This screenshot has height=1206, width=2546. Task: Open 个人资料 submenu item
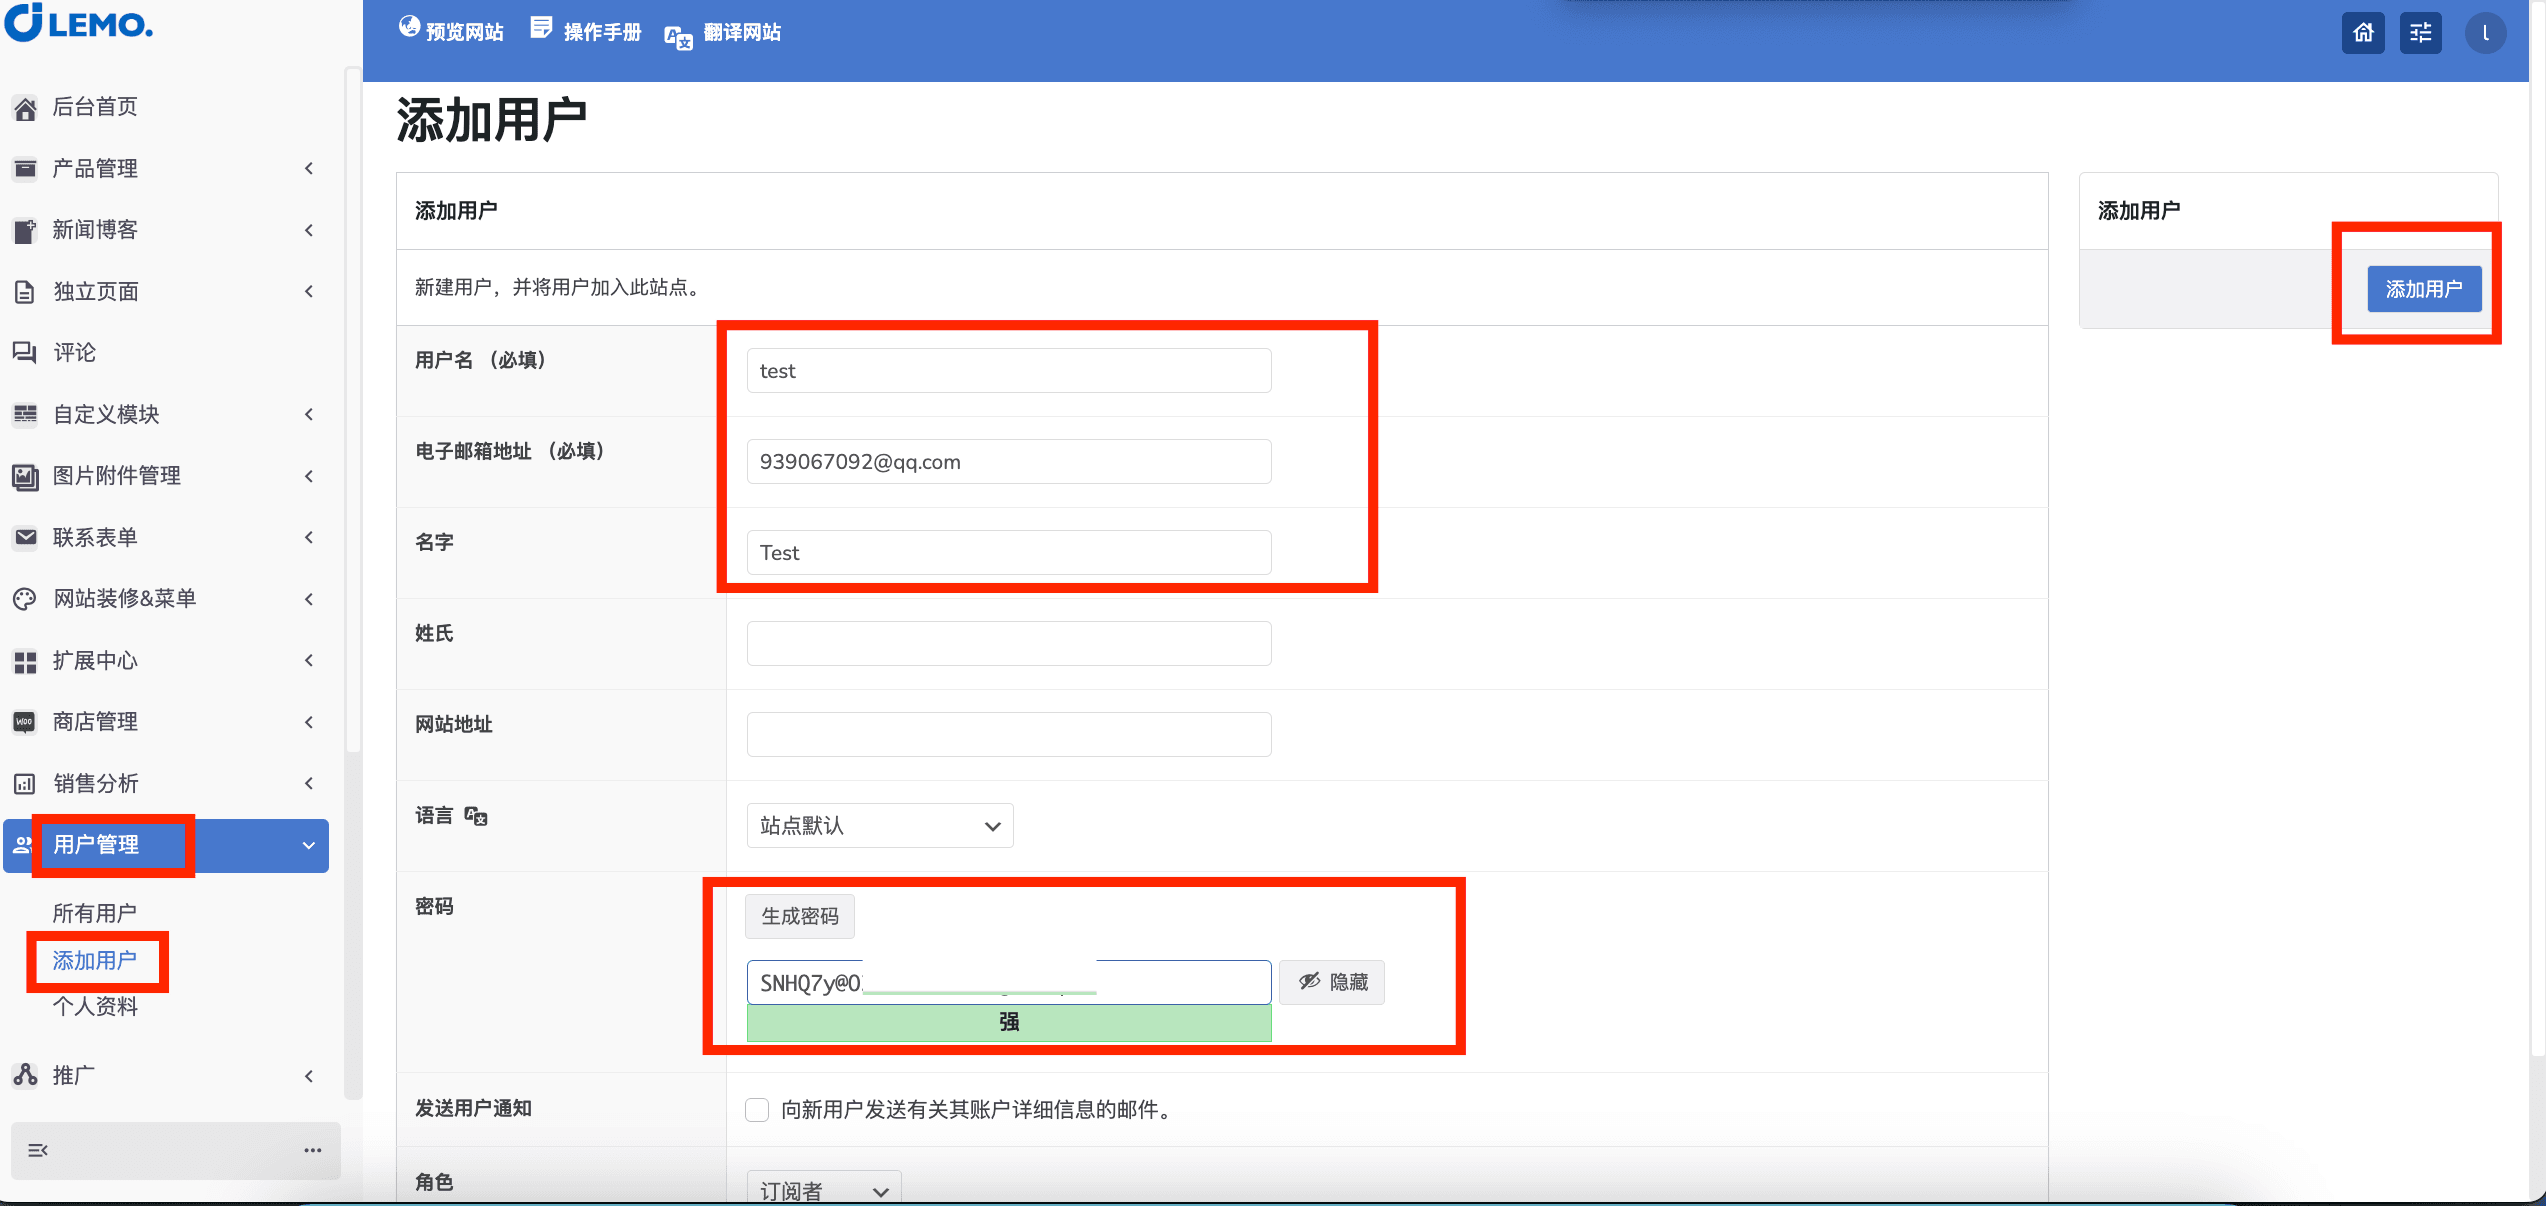95,1006
